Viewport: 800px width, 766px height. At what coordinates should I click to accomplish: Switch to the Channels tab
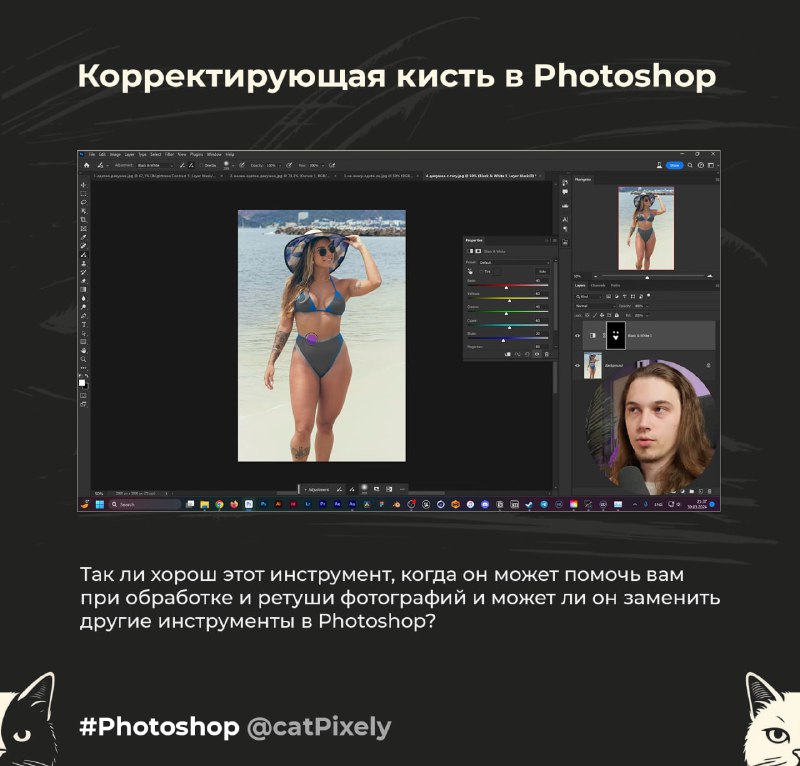coord(598,285)
